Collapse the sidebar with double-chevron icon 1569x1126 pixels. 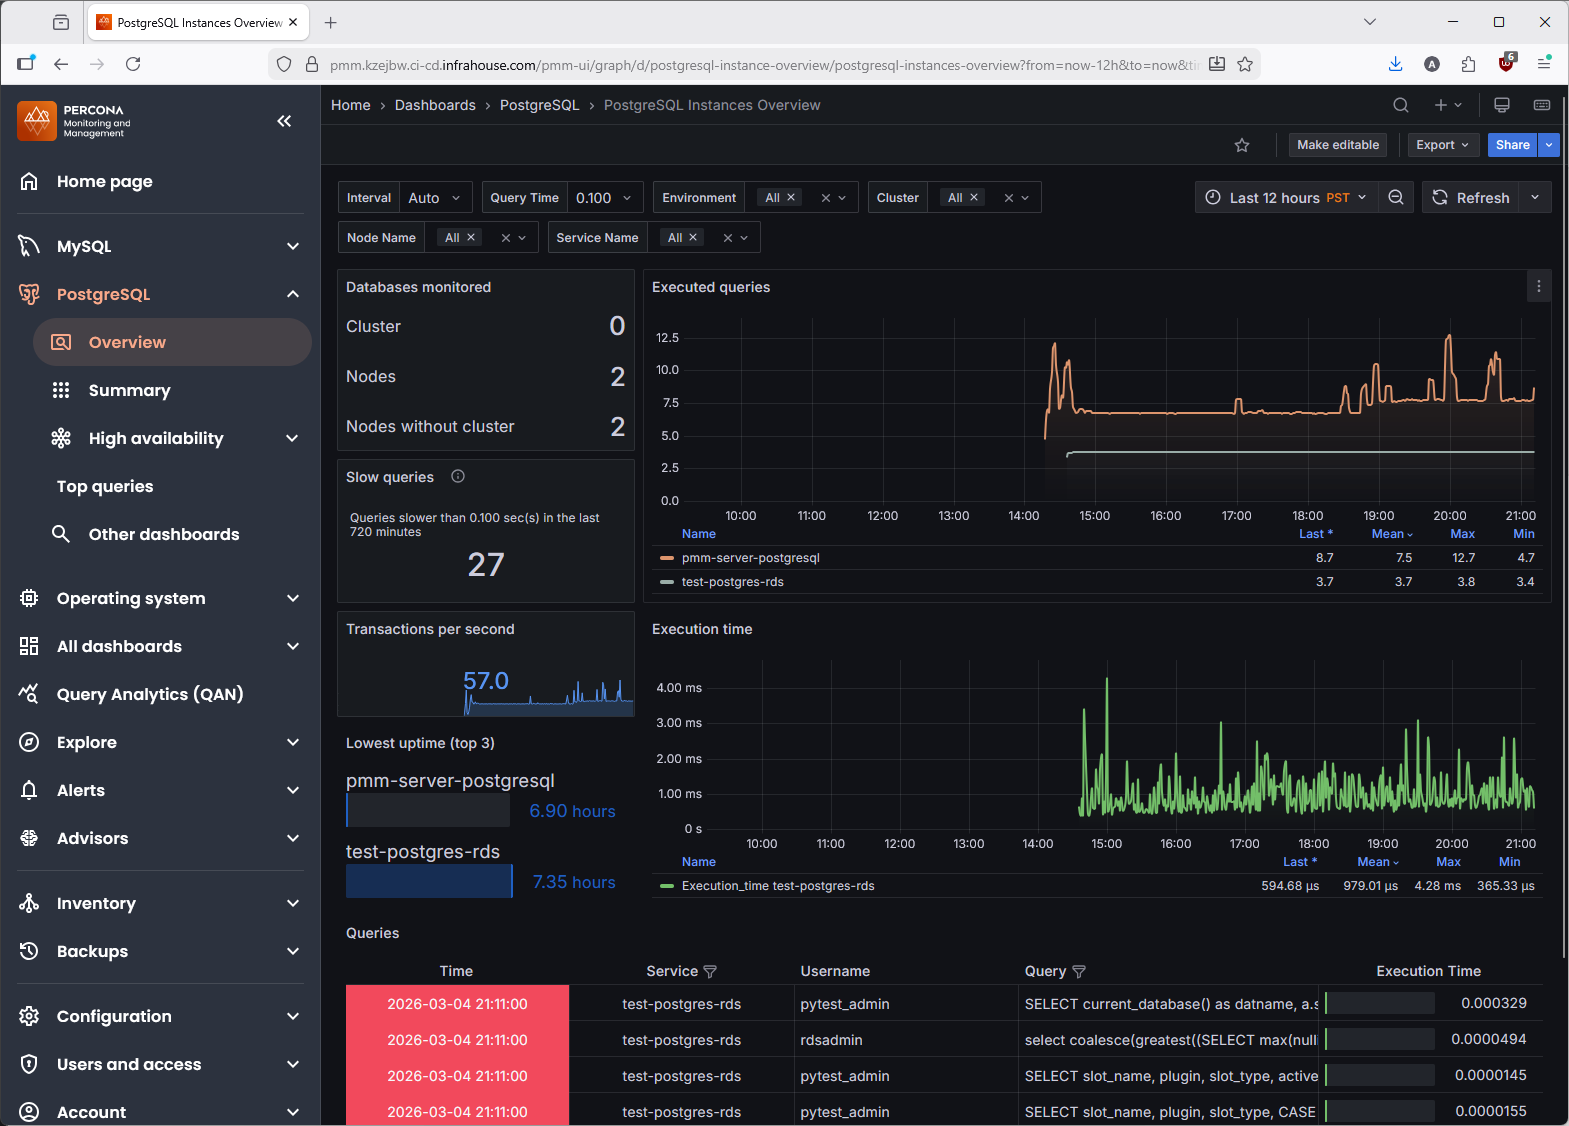point(284,121)
